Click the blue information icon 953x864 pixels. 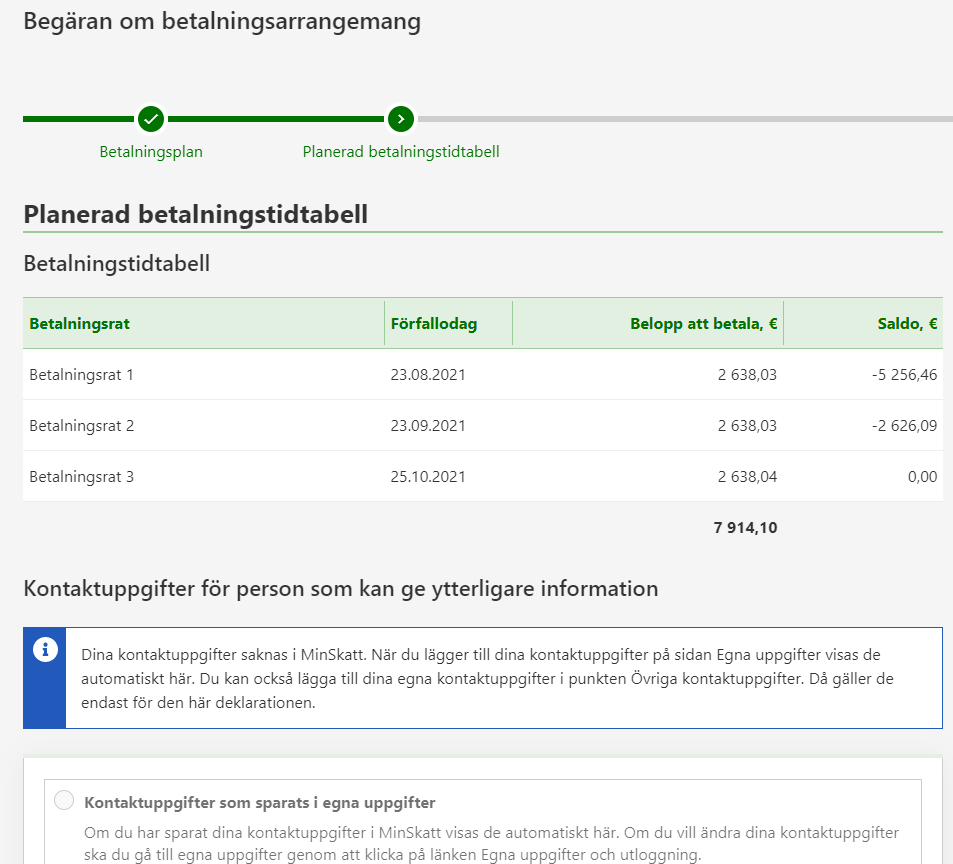coord(45,650)
